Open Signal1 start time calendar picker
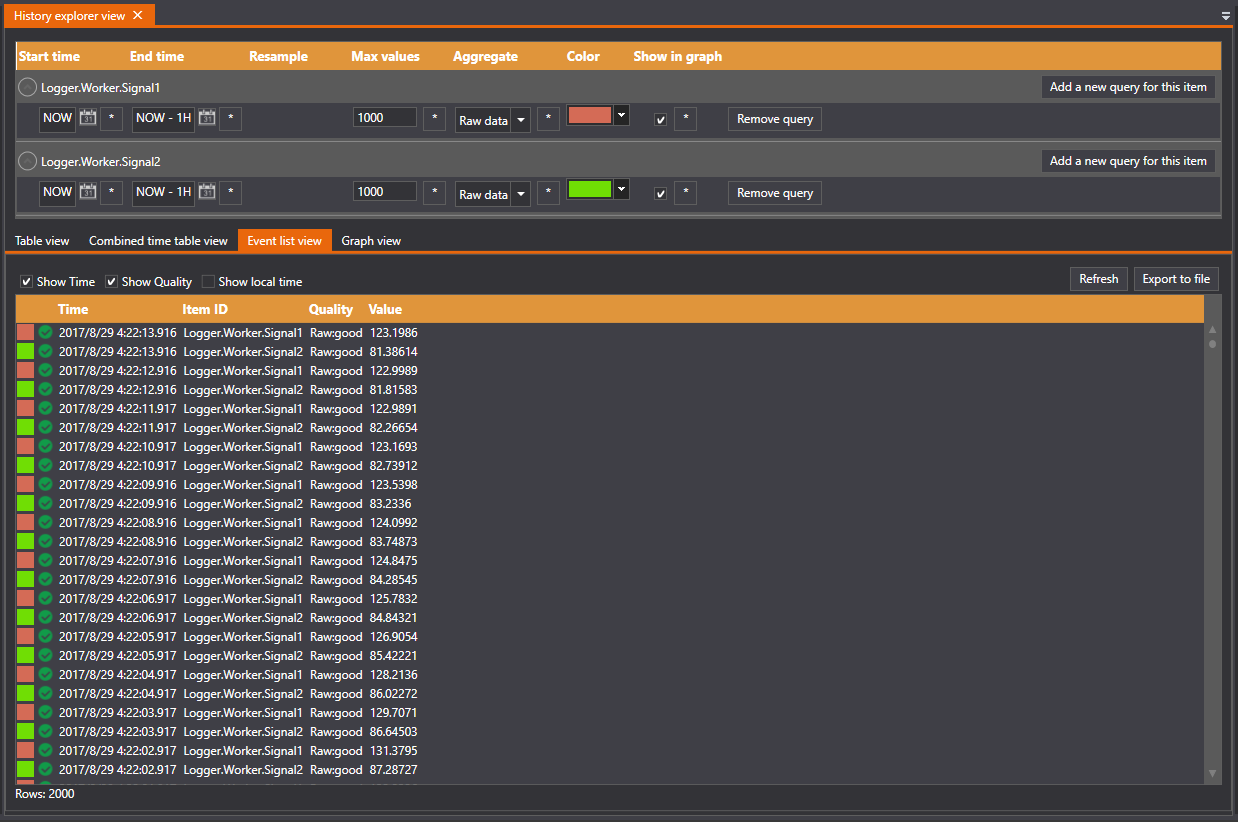This screenshot has width=1238, height=822. 88,118
